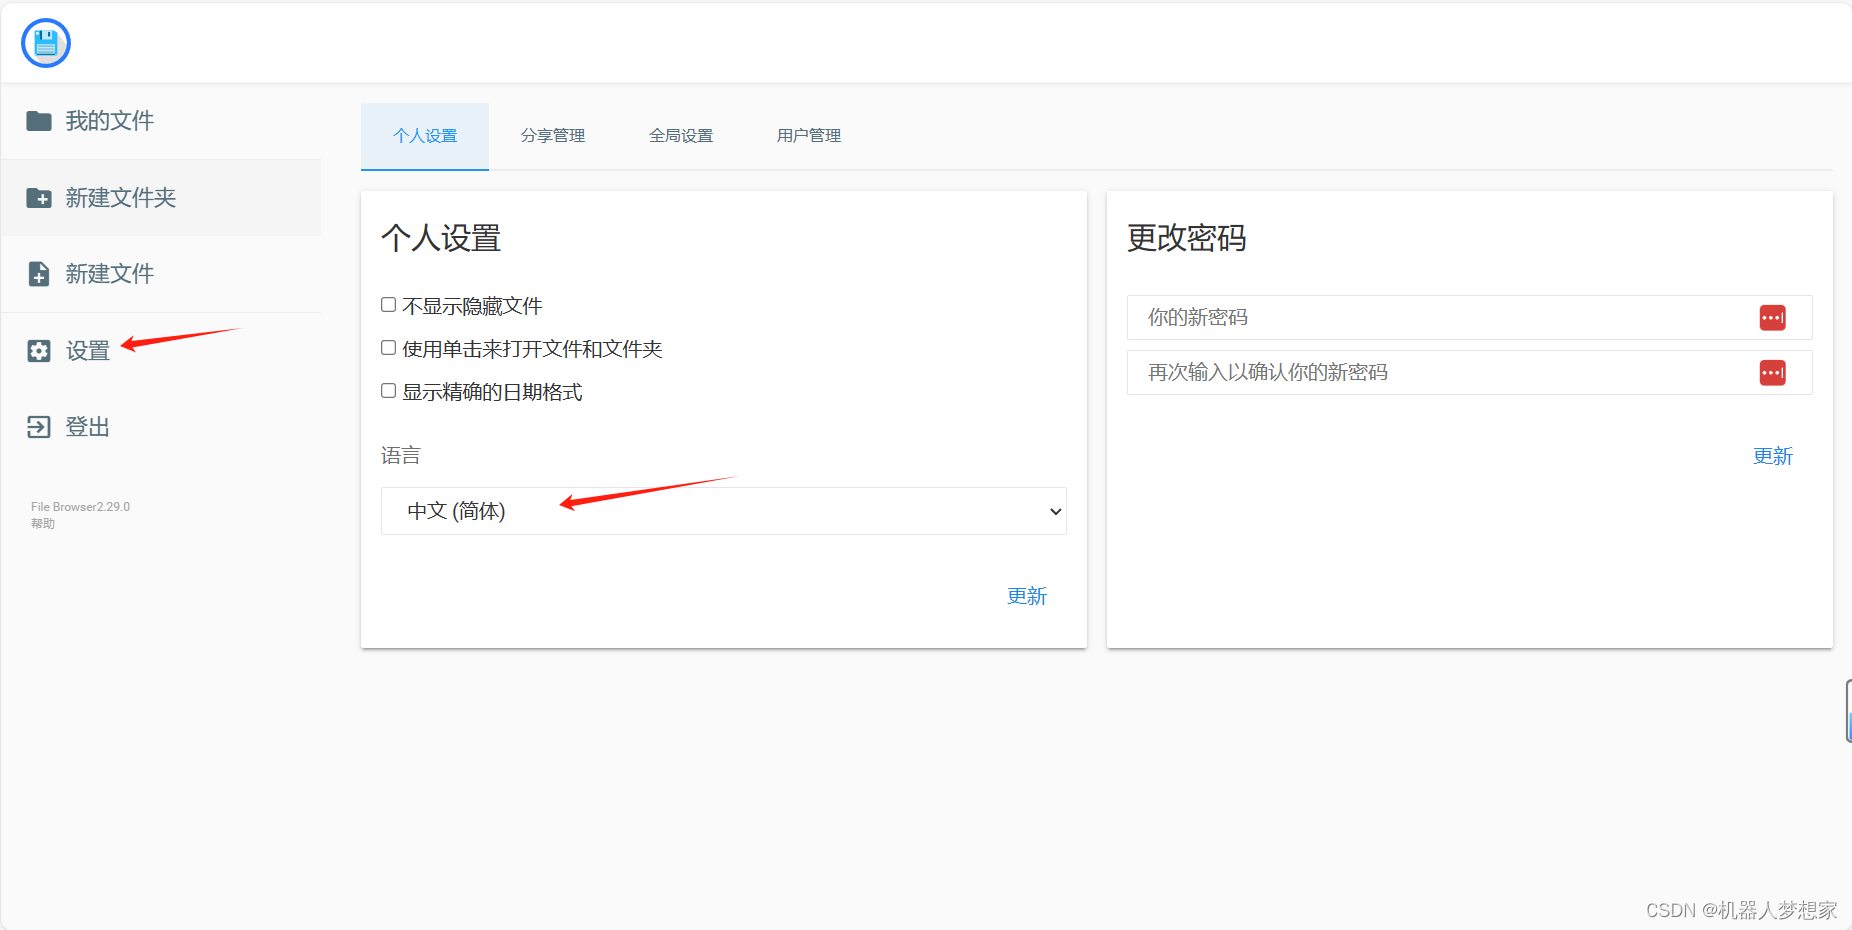The width and height of the screenshot is (1852, 930).
Task: Click the 新建文件夹 new folder icon
Action: pos(39,197)
